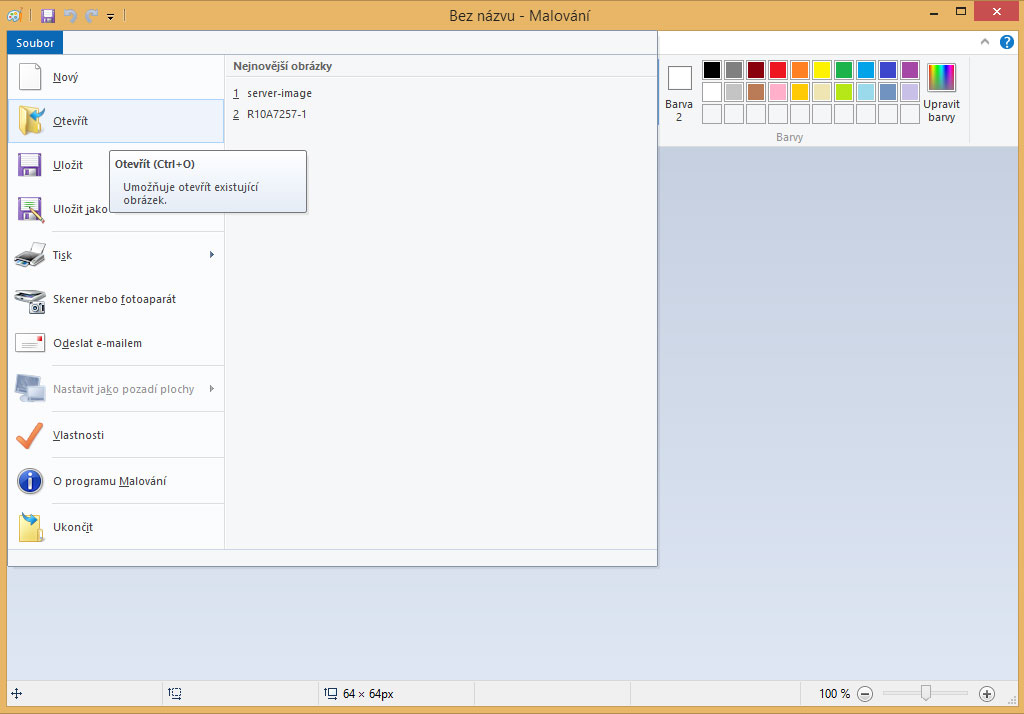1024x714 pixels.
Task: Click the 100 % zoom level text
Action: click(x=835, y=694)
